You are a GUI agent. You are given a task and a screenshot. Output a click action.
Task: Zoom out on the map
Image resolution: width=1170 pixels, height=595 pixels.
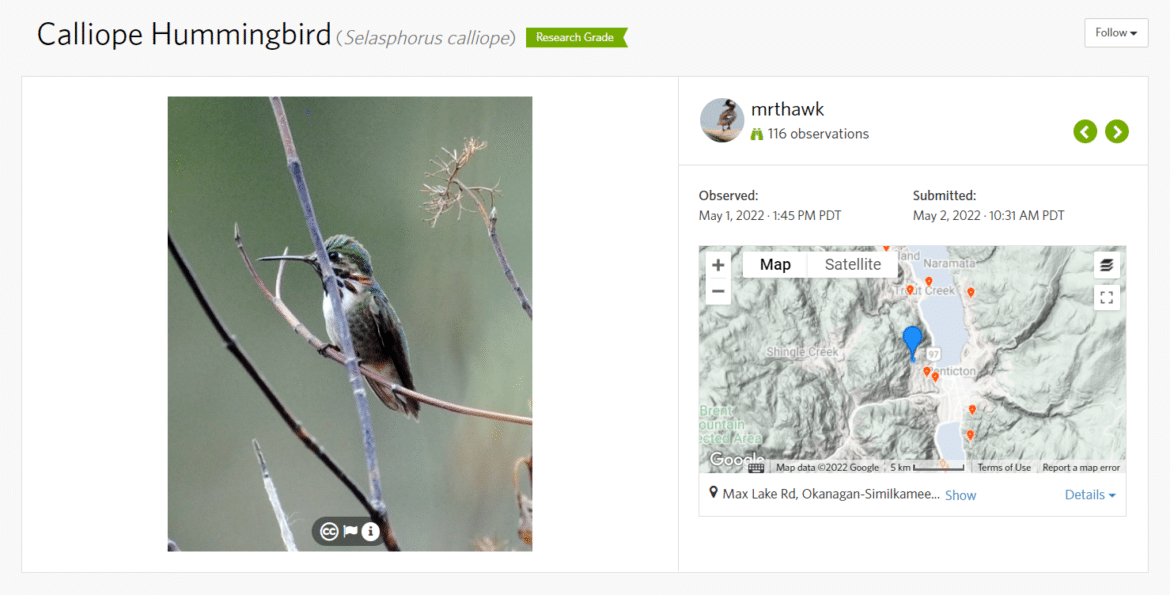point(718,291)
